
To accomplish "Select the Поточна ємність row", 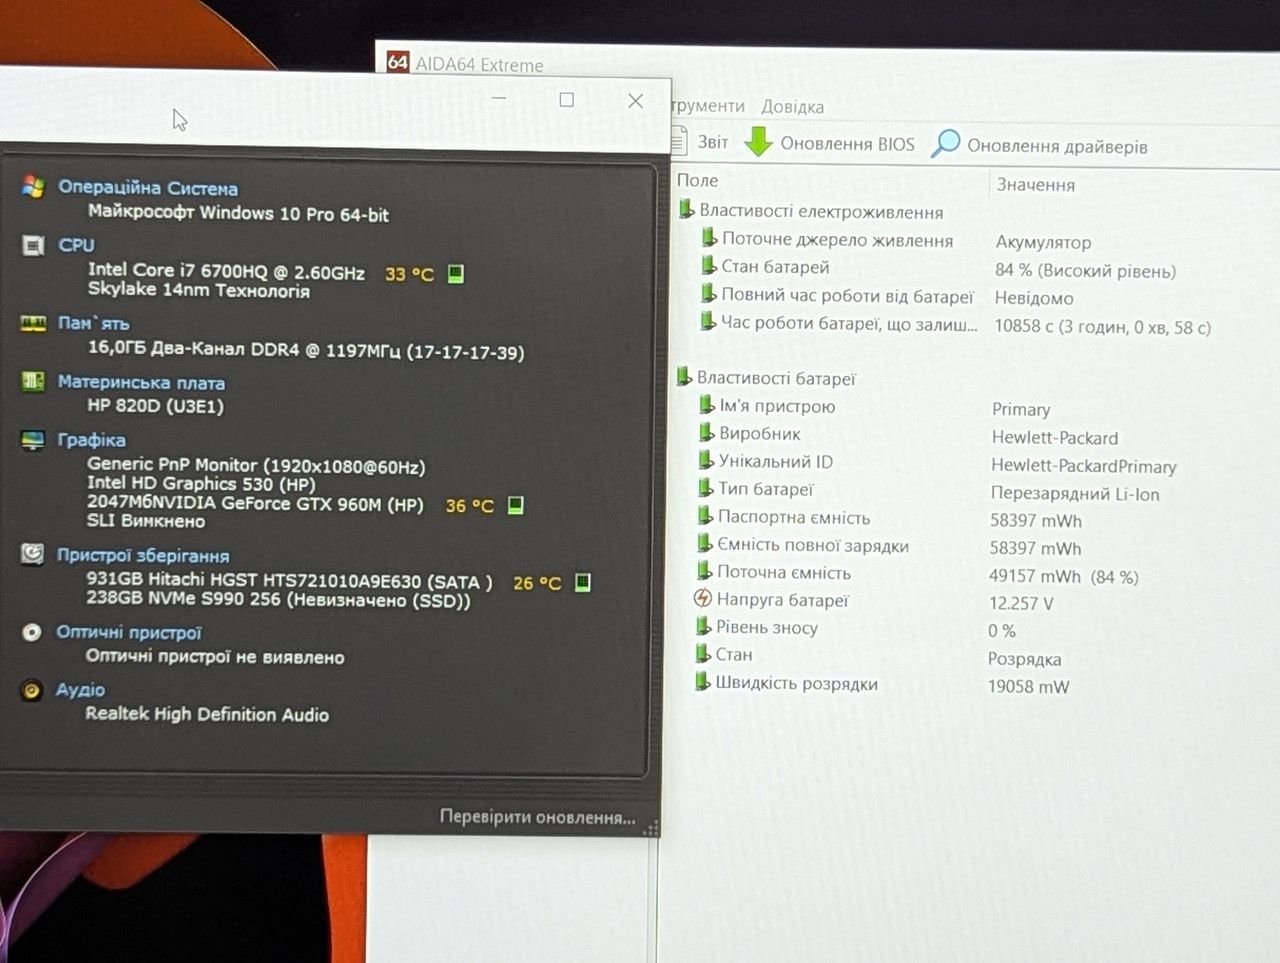I will [773, 573].
